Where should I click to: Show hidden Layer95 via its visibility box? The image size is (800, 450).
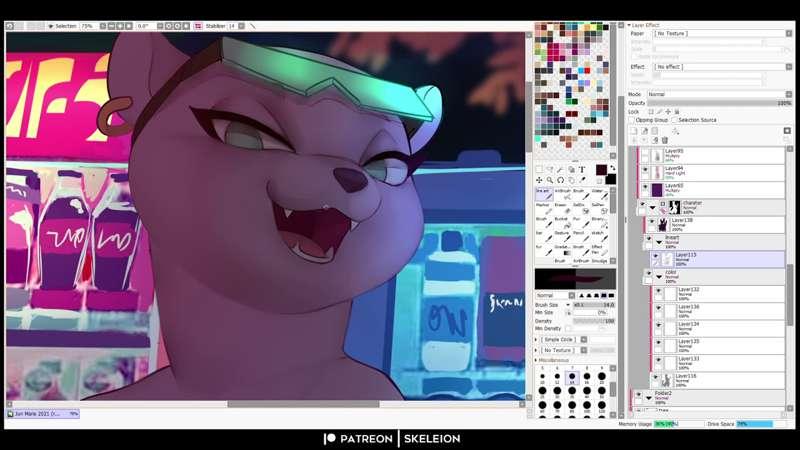[x=645, y=153]
